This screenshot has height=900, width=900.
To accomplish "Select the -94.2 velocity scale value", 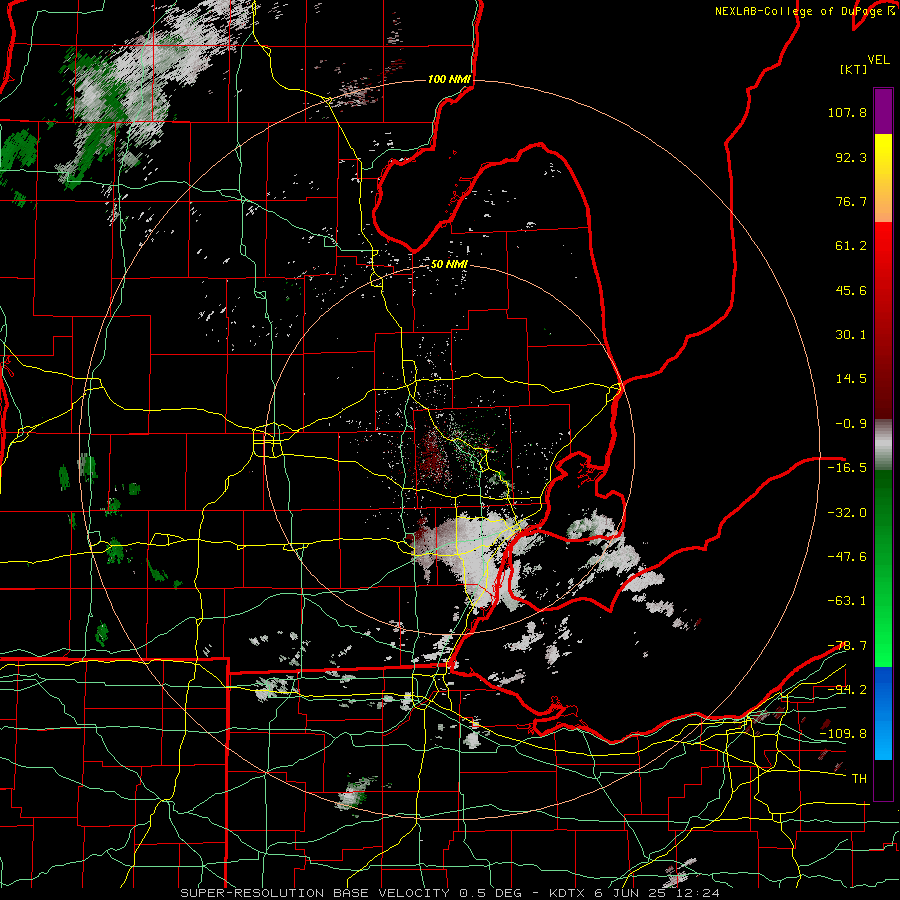I will click(x=847, y=689).
